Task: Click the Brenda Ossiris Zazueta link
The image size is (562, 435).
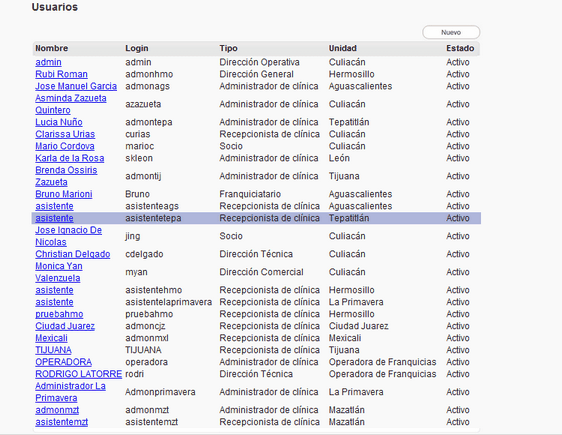Action: point(66,176)
